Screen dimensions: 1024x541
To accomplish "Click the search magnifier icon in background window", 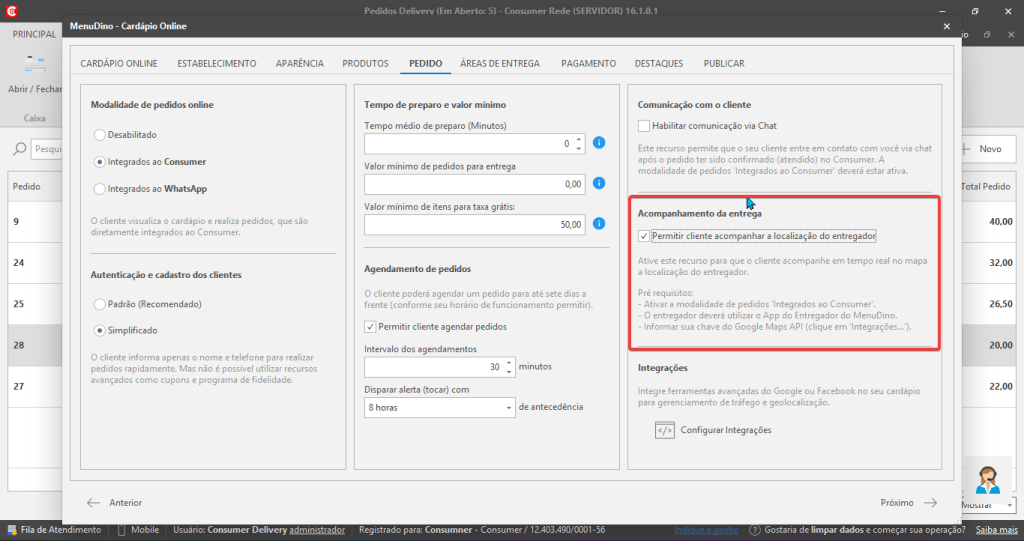I will point(20,149).
